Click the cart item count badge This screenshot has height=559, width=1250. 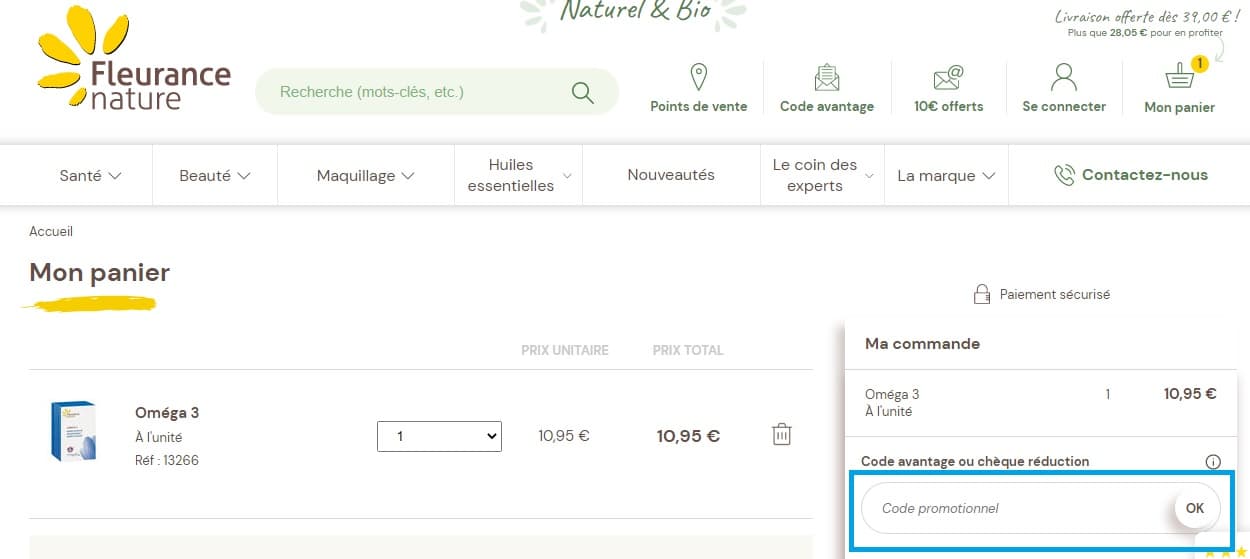point(1200,64)
